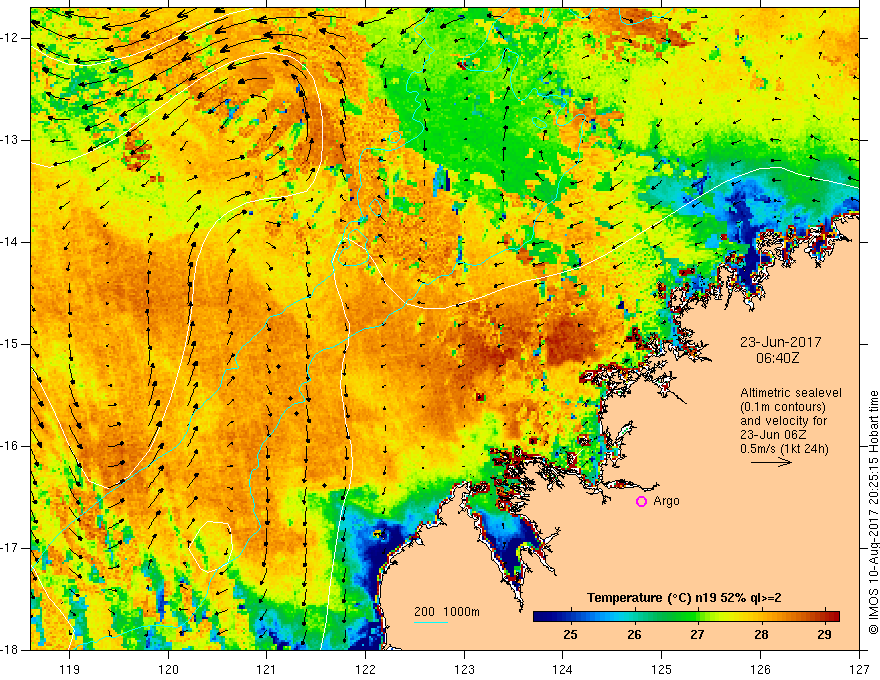This screenshot has height=680, width=880.
Task: Click the 126 longitude axis label
Action: click(x=760, y=669)
